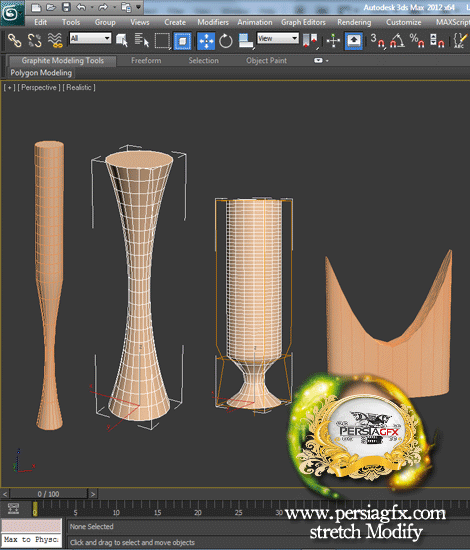Open the View reference coordinate dropdown

[278, 38]
